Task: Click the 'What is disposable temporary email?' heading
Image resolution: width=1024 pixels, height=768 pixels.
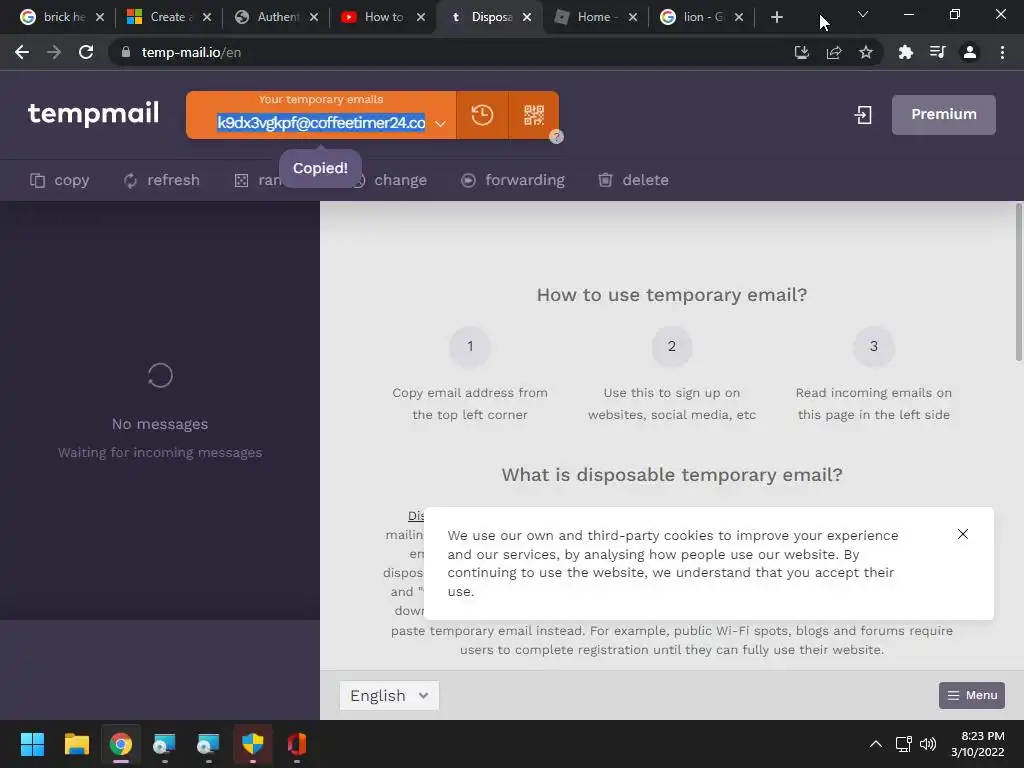Action: [672, 475]
